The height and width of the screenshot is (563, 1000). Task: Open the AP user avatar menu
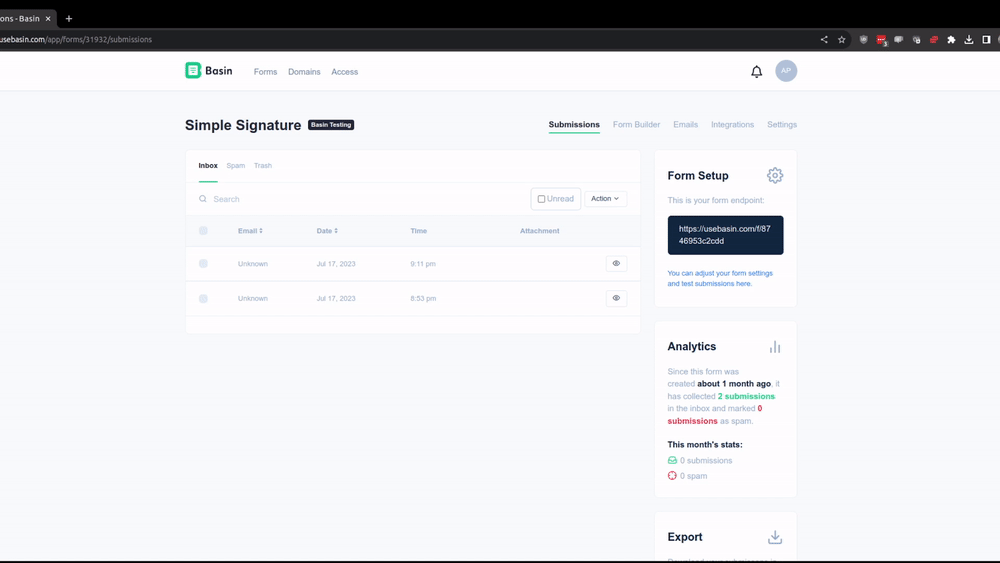pyautogui.click(x=786, y=71)
